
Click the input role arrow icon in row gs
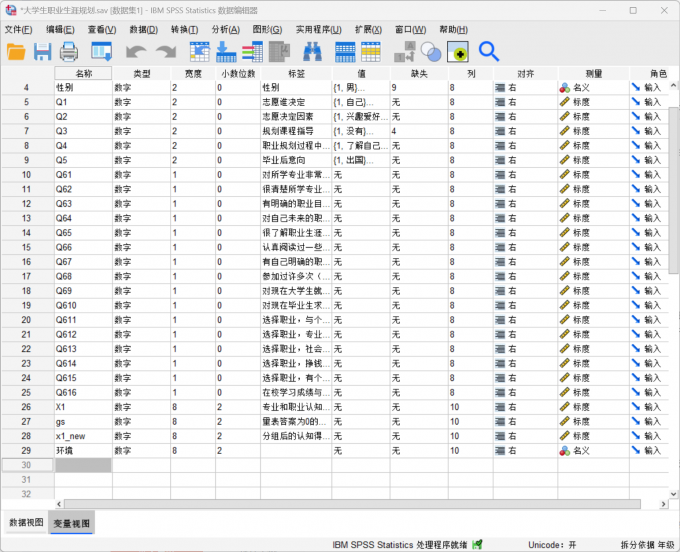[x=636, y=421]
